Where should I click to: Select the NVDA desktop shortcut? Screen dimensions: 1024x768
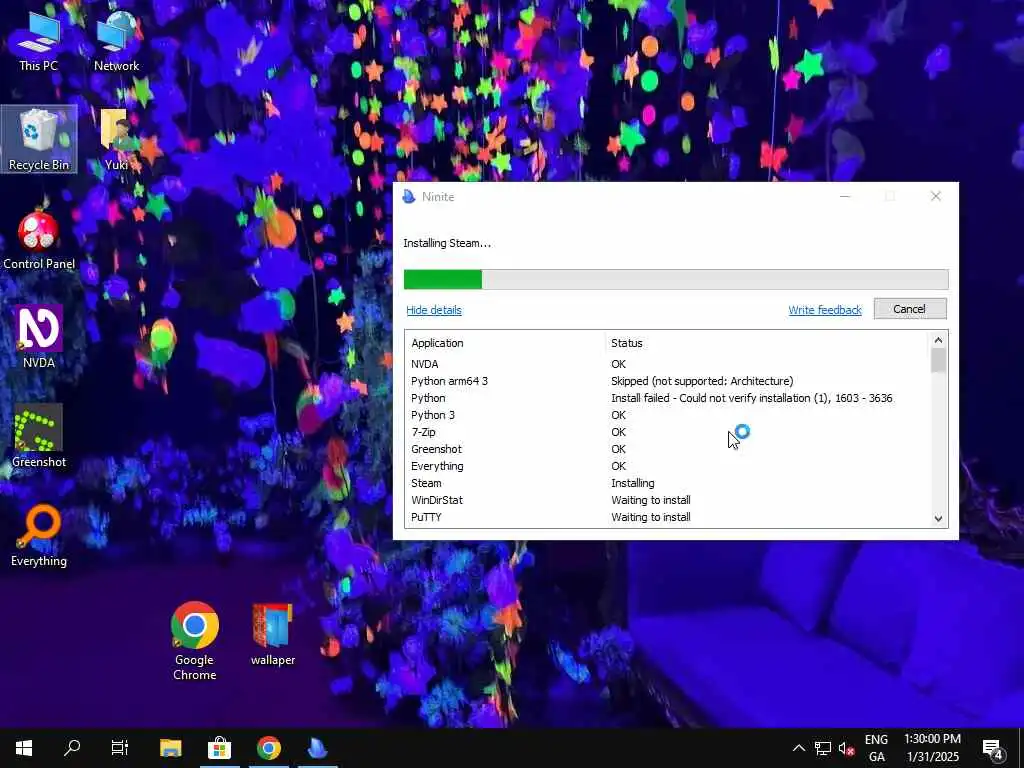(x=39, y=338)
